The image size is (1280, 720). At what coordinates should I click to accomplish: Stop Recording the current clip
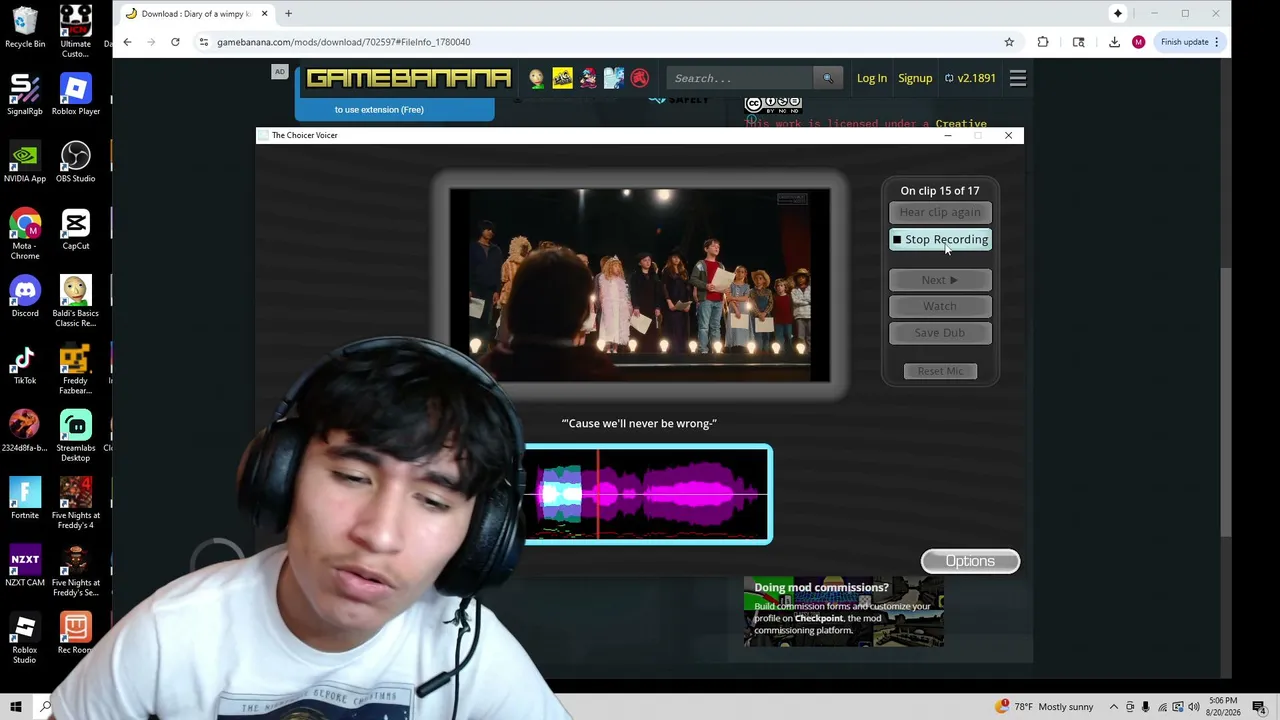coord(940,240)
